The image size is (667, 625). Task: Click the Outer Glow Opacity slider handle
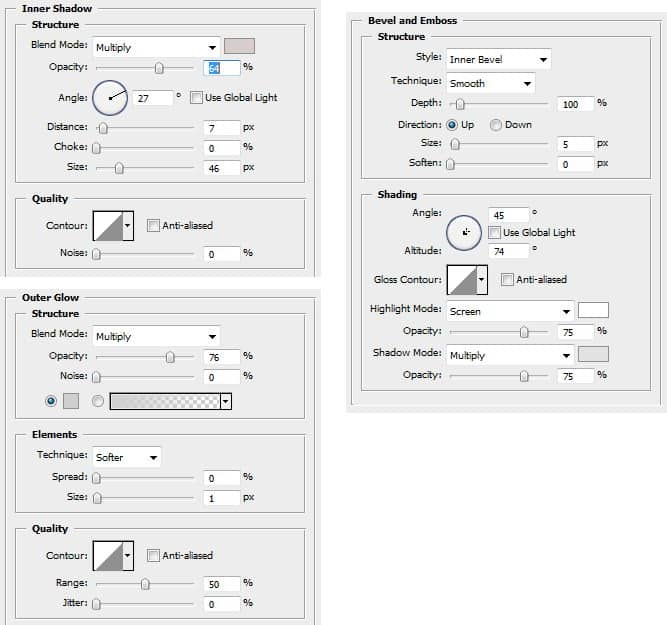[x=170, y=357]
